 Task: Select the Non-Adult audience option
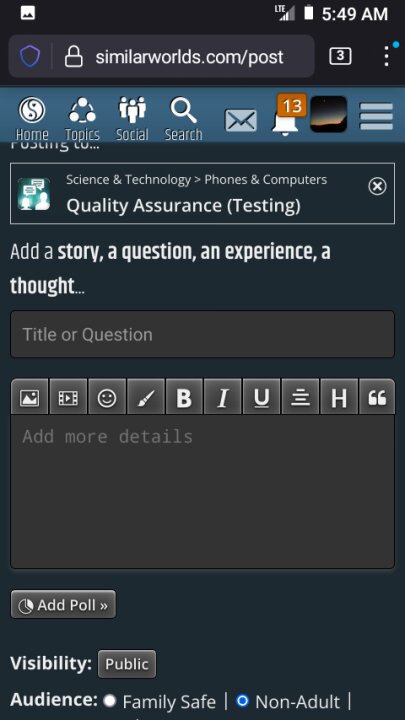[x=242, y=701]
